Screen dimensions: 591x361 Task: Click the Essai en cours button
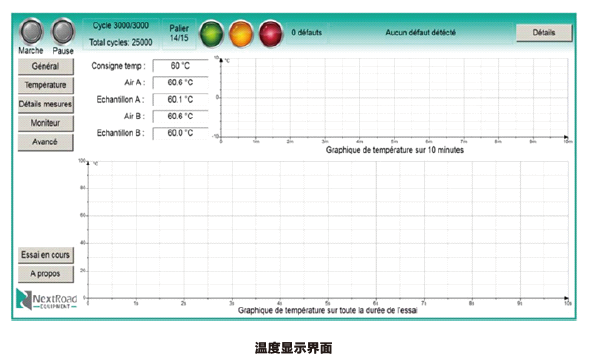(46, 255)
